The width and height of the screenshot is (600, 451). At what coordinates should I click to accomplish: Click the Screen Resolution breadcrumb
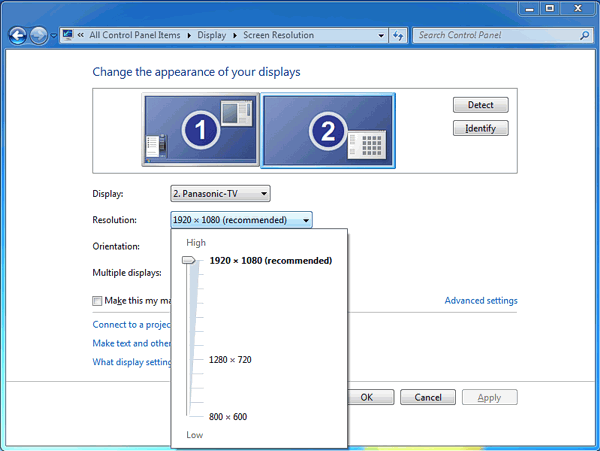[x=279, y=35]
